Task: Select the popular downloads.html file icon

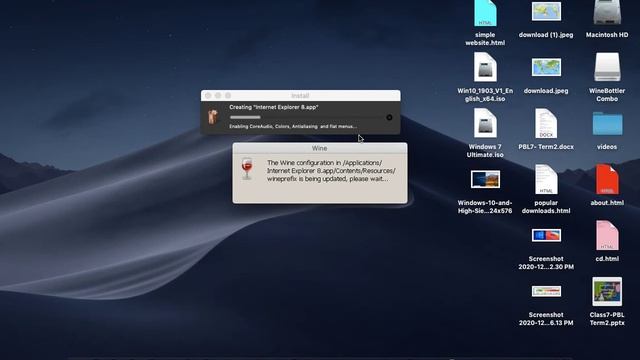Action: point(546,179)
